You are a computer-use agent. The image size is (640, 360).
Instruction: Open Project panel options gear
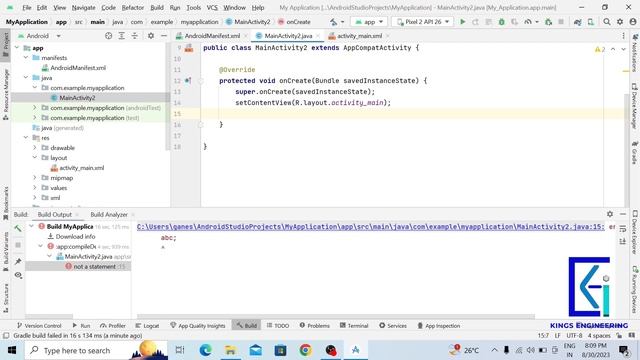pyautogui.click(x=151, y=36)
